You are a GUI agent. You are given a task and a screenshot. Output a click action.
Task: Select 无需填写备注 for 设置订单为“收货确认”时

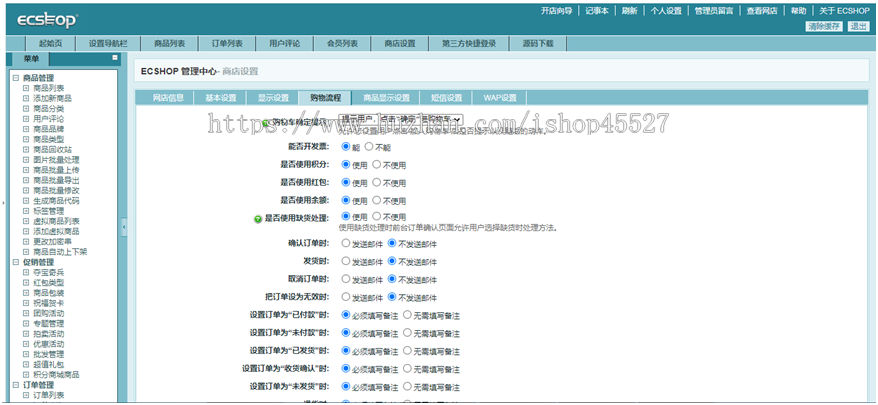407,369
